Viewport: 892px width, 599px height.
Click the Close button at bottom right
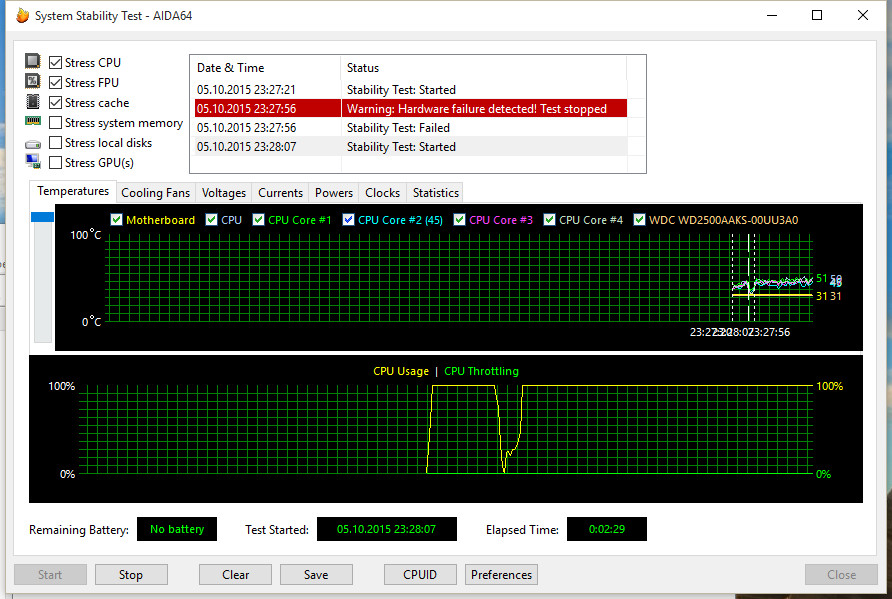[841, 575]
